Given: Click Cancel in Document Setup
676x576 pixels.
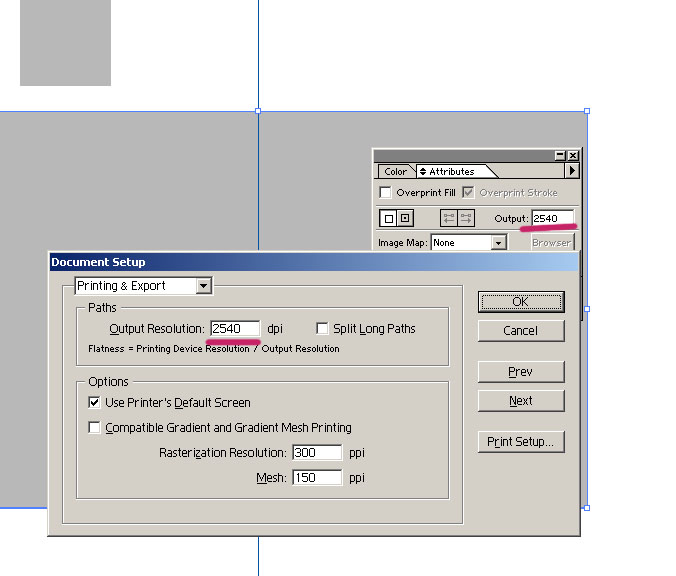Looking at the screenshot, I should (x=521, y=331).
